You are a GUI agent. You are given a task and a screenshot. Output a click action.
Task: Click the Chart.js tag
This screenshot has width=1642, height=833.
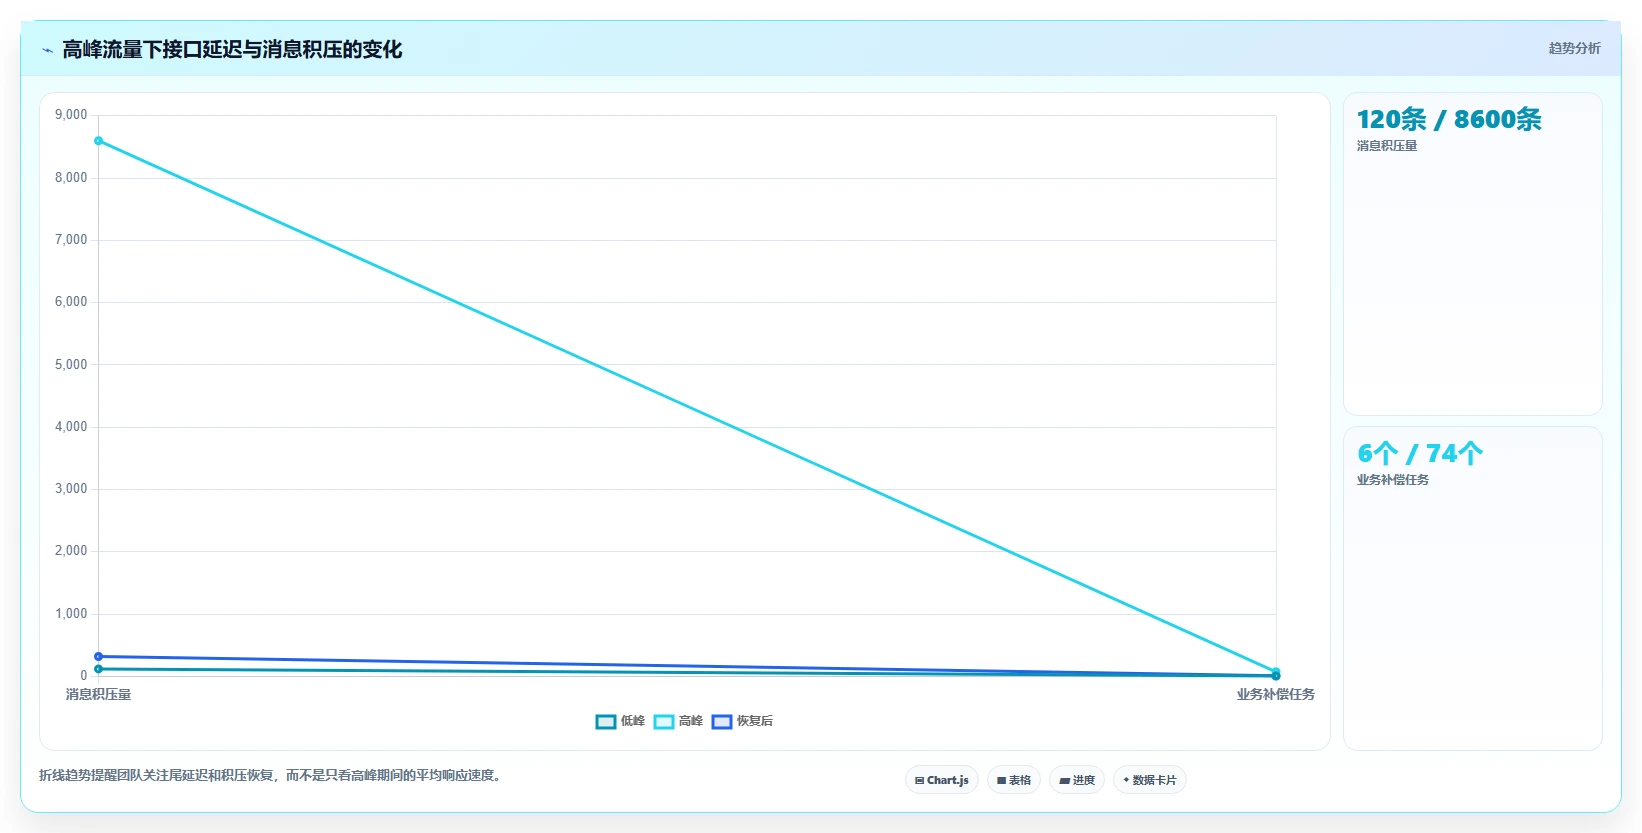point(942,780)
